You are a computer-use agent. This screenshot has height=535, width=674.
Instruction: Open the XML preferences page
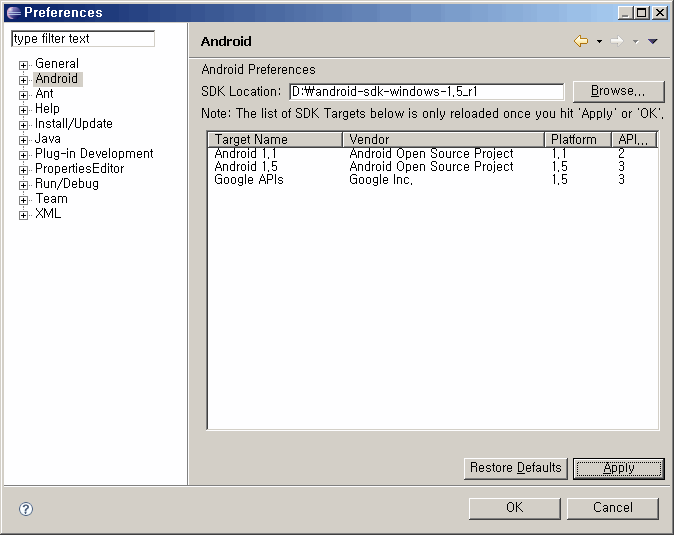tap(48, 214)
